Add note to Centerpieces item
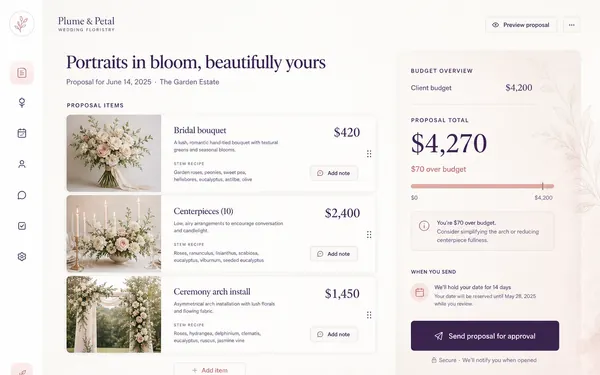 (334, 254)
